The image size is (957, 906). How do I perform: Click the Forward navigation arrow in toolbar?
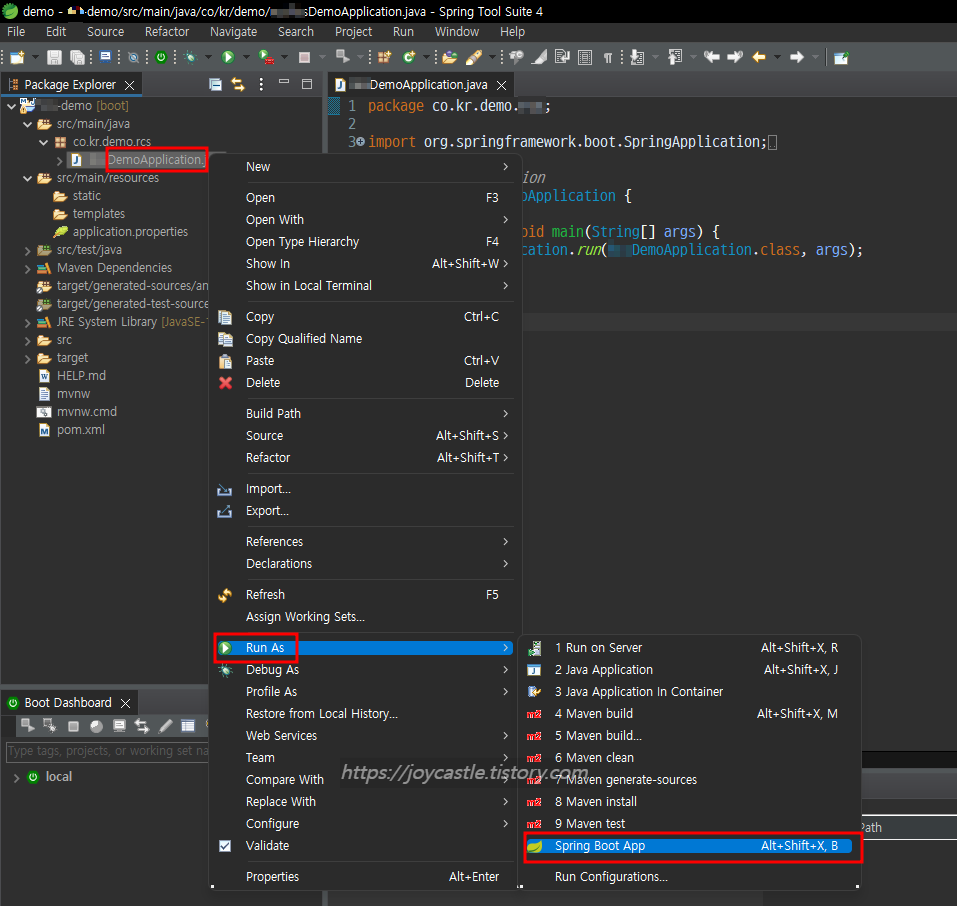[x=796, y=57]
